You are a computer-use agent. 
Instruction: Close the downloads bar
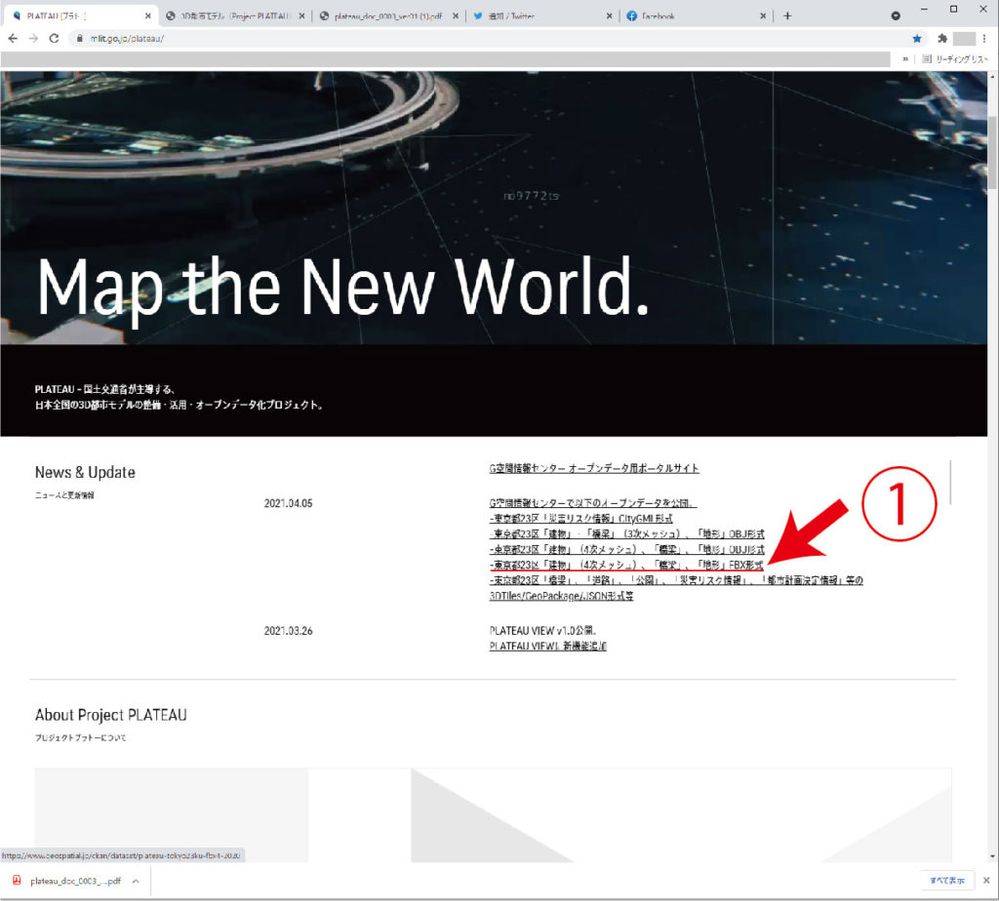pyautogui.click(x=986, y=881)
